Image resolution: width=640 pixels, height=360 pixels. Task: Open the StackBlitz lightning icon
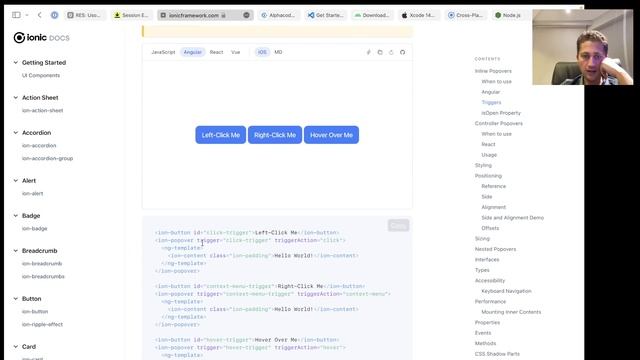tap(369, 52)
